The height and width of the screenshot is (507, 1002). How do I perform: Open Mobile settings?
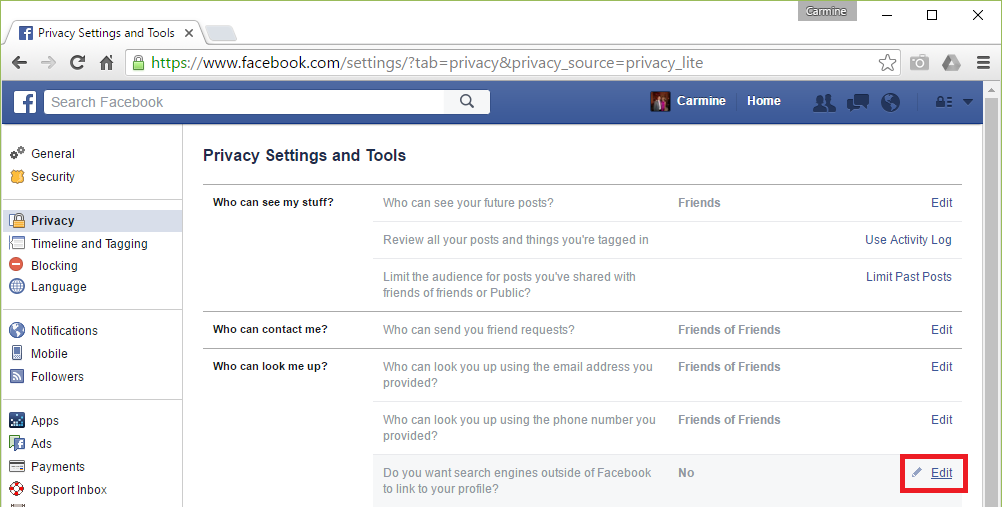(49, 354)
